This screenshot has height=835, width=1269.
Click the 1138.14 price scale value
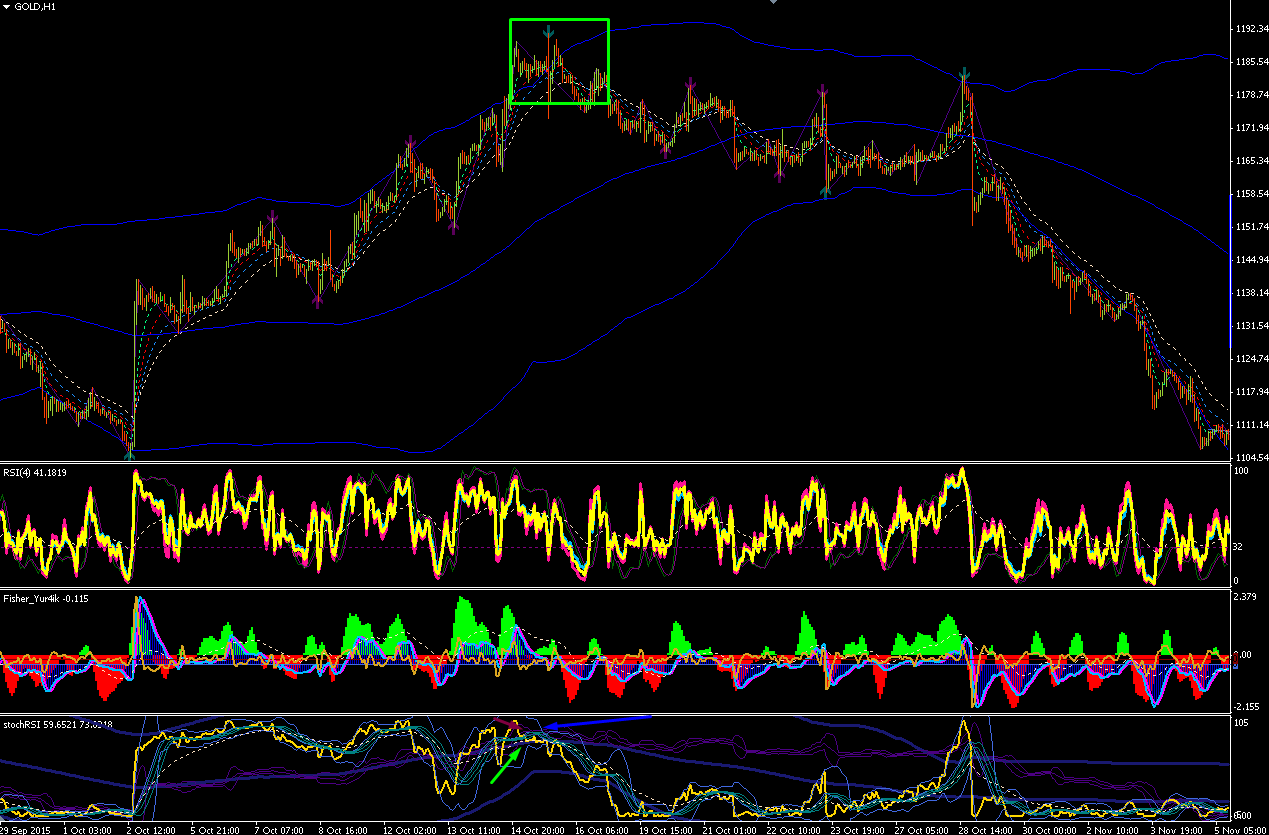1251,293
